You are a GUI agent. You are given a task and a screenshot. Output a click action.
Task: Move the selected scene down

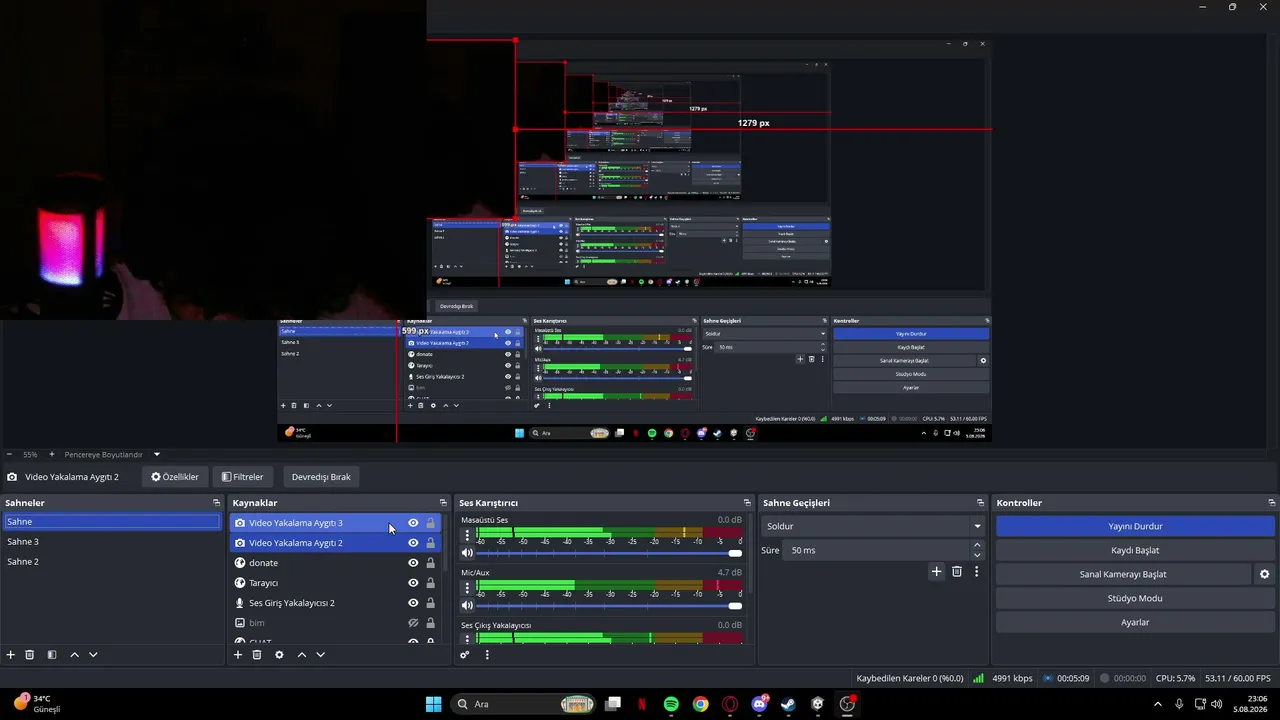(93, 655)
